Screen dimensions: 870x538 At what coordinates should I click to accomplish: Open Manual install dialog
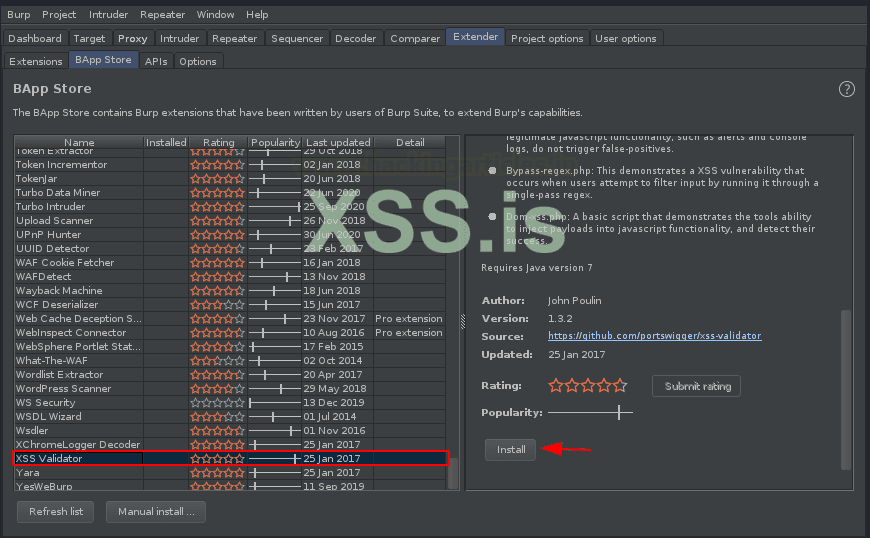coord(156,511)
